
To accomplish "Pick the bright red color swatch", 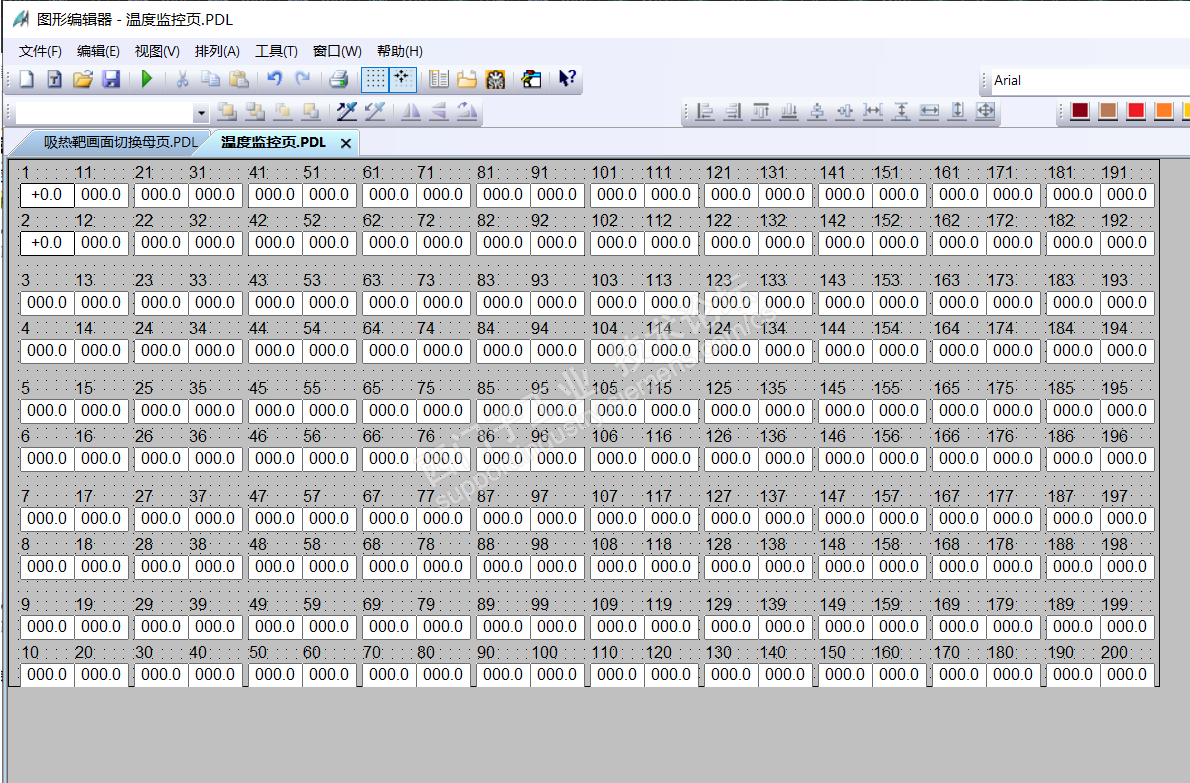I will [1136, 111].
